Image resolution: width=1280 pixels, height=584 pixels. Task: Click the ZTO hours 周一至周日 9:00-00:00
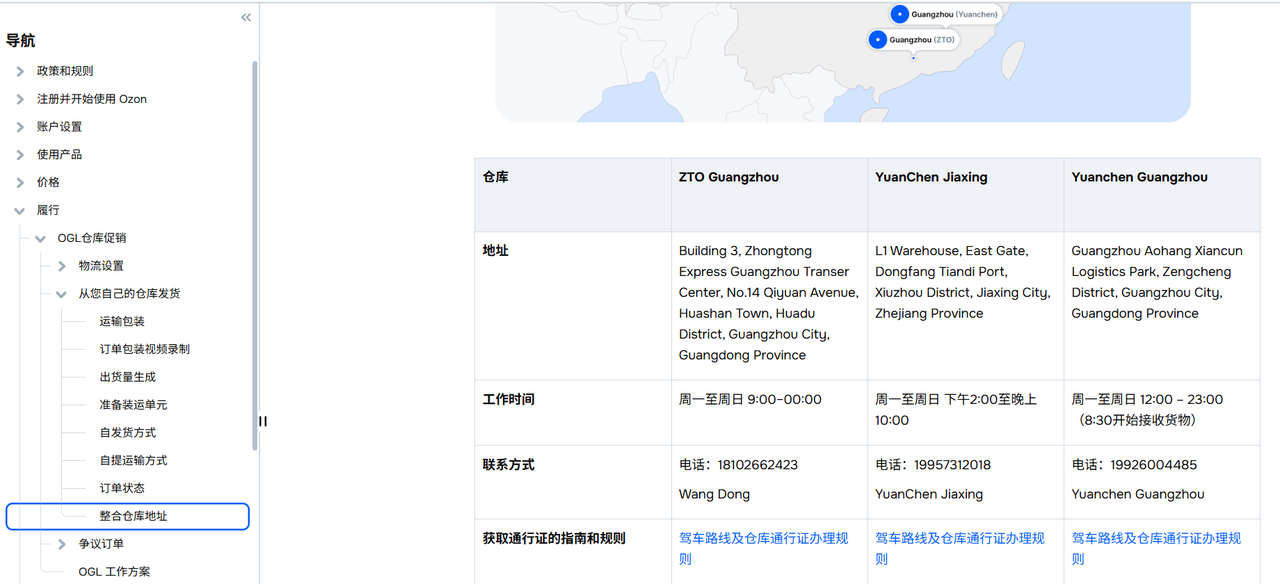coord(750,399)
